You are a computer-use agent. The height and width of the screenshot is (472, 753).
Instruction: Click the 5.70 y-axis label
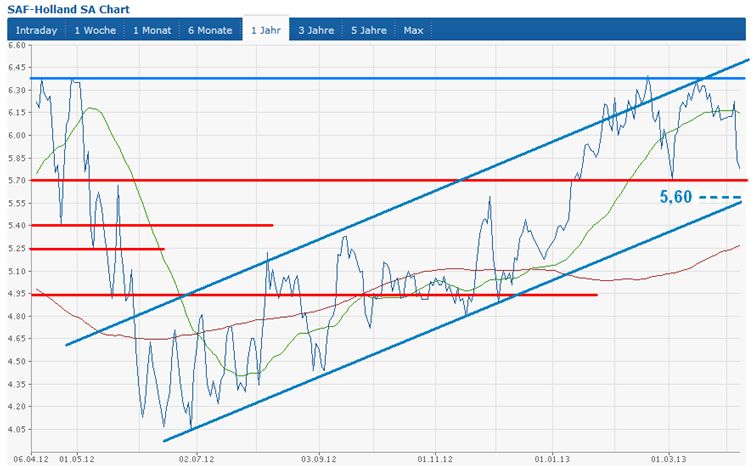[x=17, y=181]
